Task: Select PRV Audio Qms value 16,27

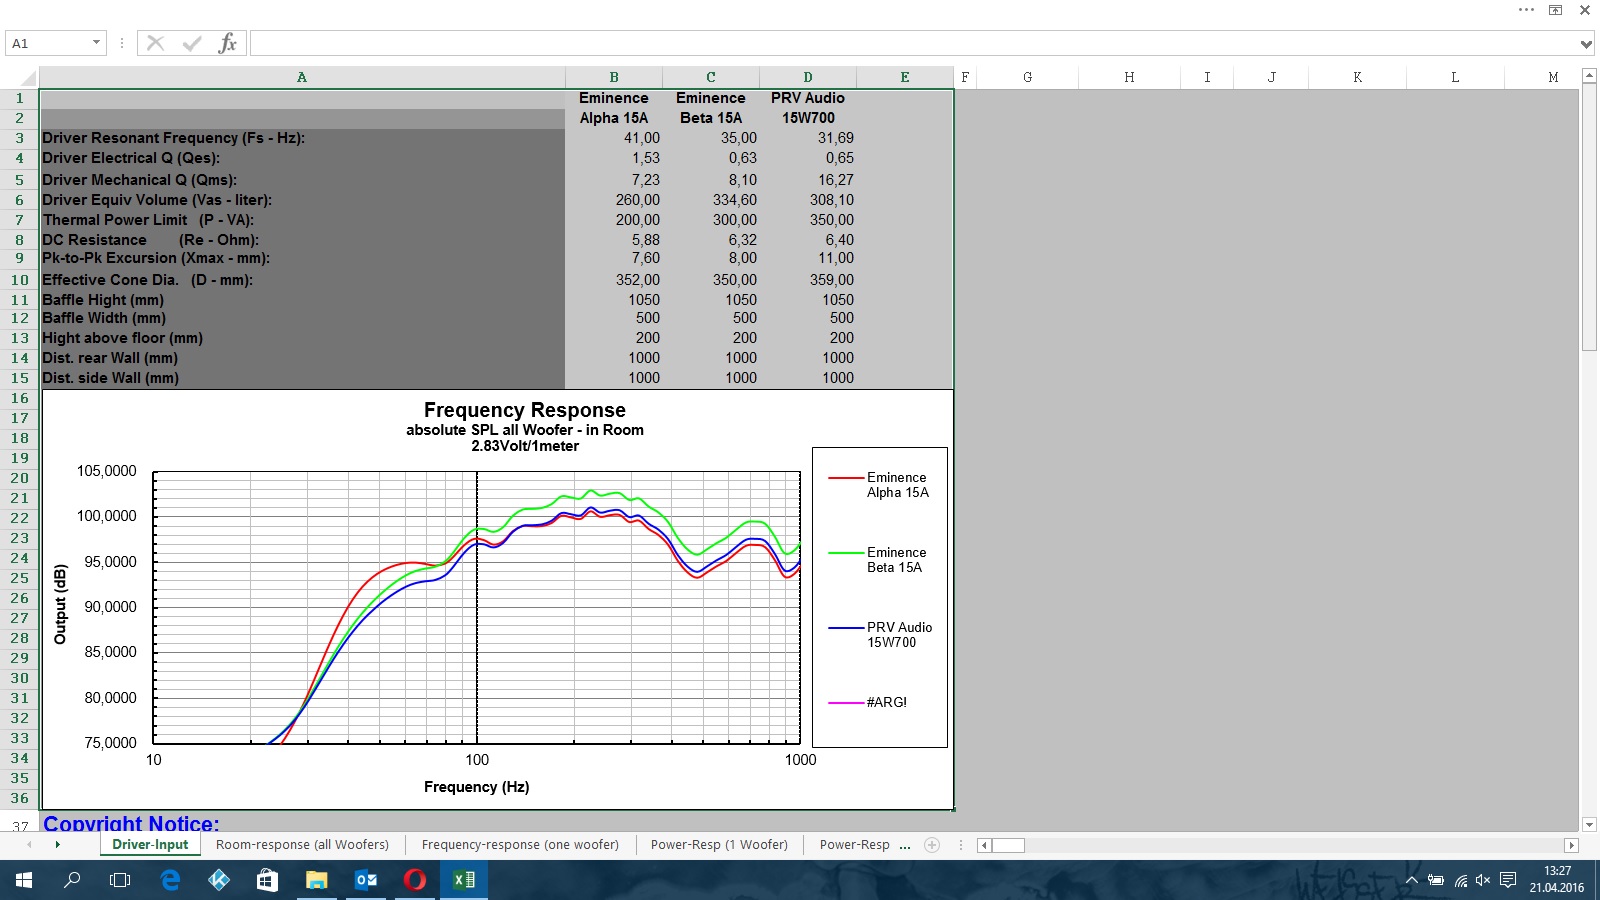Action: 808,180
